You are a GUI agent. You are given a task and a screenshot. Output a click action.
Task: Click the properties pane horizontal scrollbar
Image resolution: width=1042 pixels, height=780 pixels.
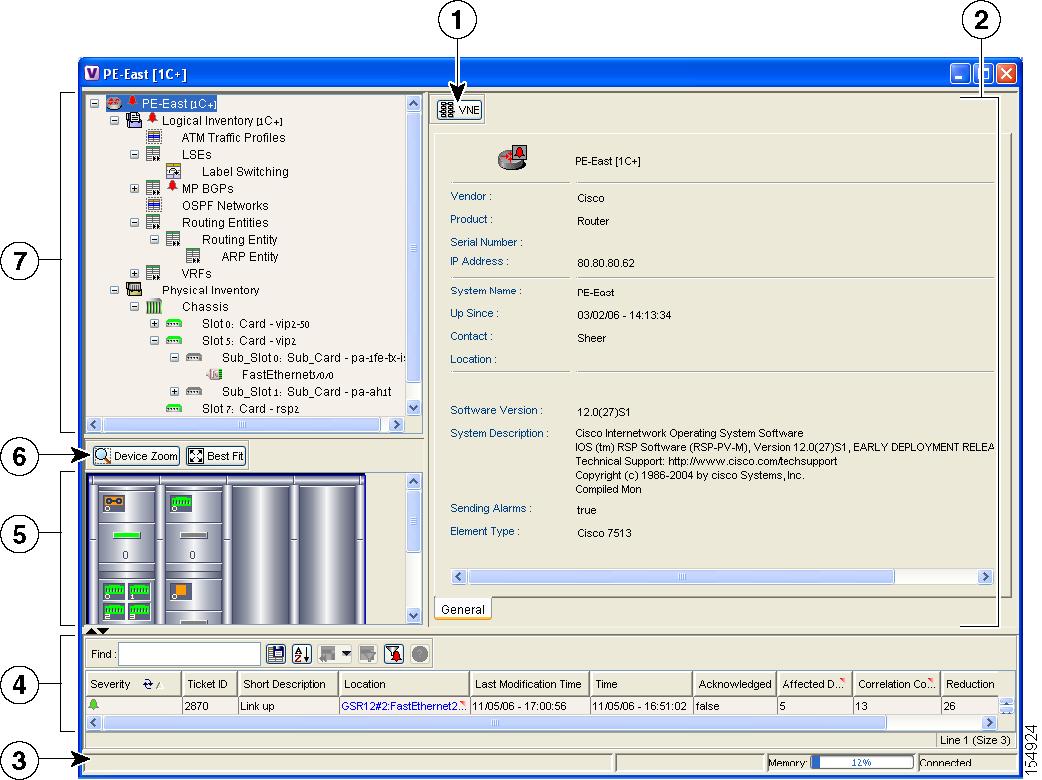pyautogui.click(x=680, y=577)
